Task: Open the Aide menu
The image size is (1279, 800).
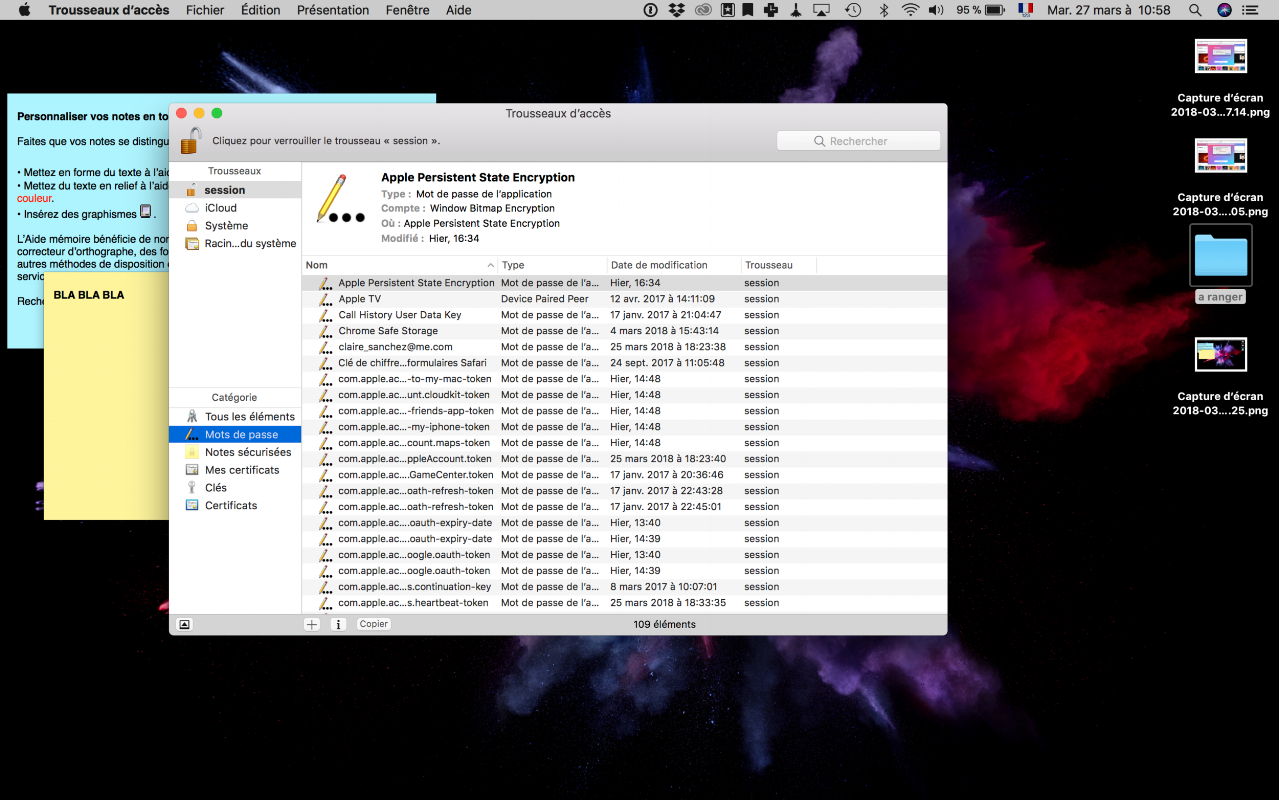Action: pyautogui.click(x=459, y=10)
